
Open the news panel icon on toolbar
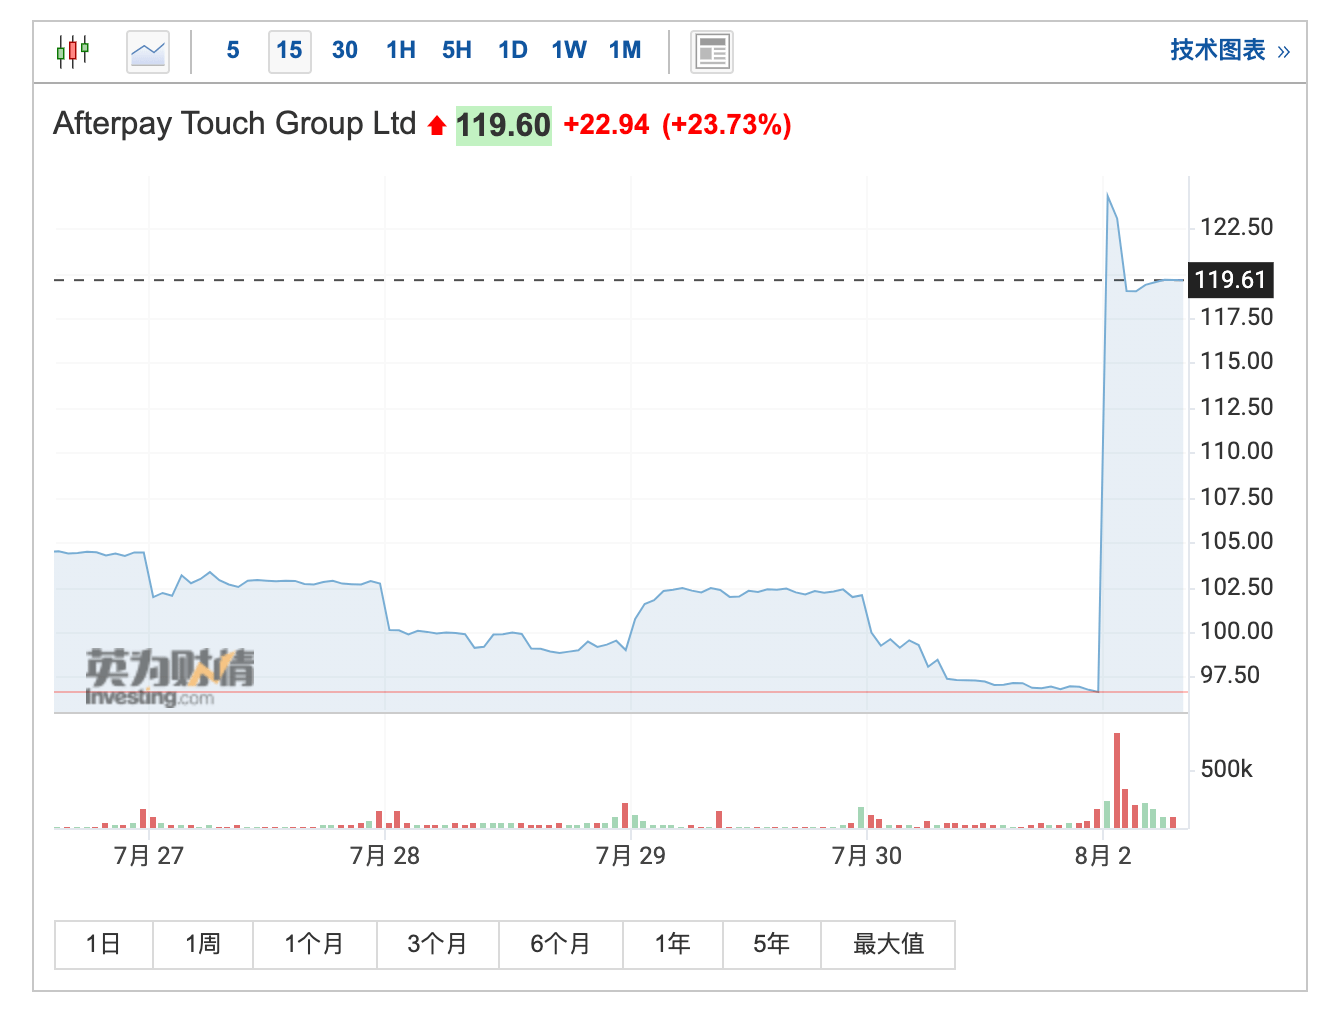711,50
